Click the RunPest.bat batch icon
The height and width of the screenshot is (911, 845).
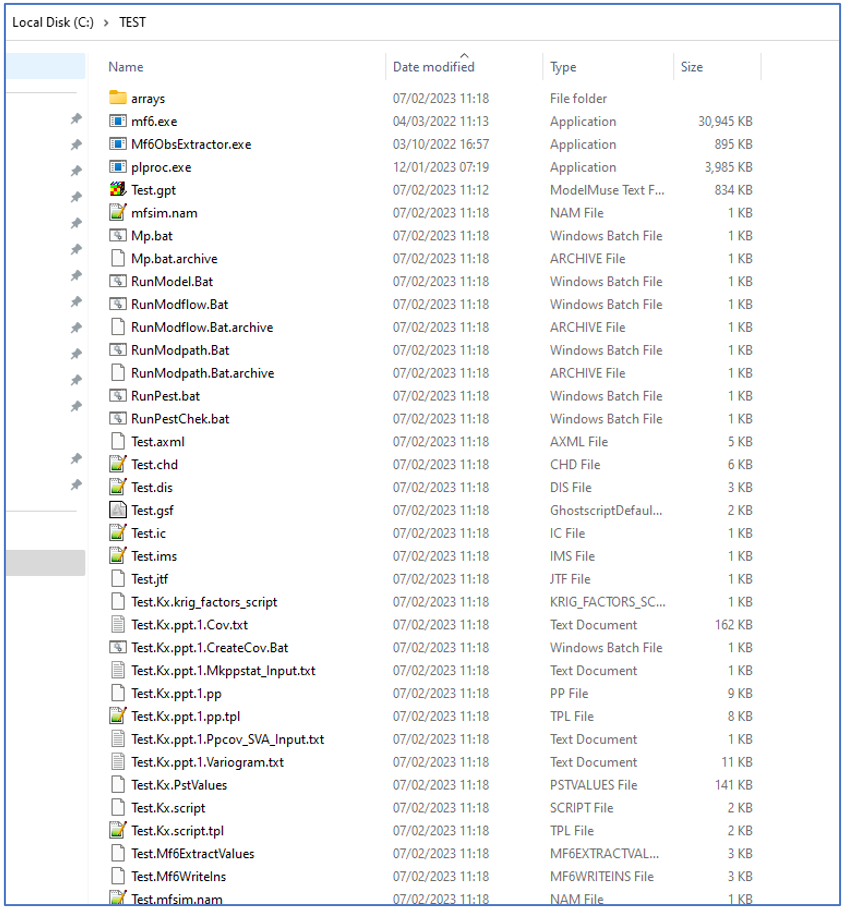point(117,396)
